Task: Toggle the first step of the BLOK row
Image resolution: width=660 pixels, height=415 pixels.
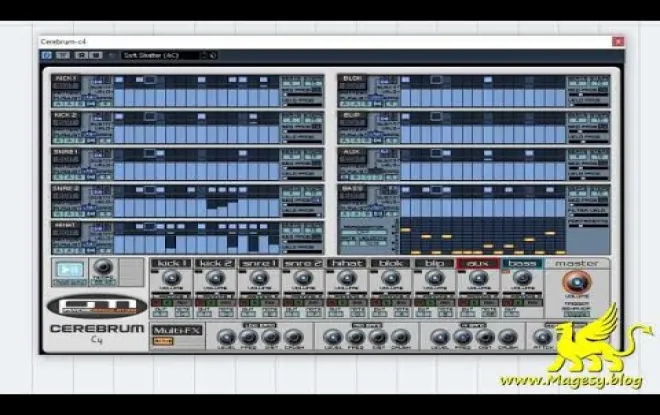Action: tap(405, 80)
